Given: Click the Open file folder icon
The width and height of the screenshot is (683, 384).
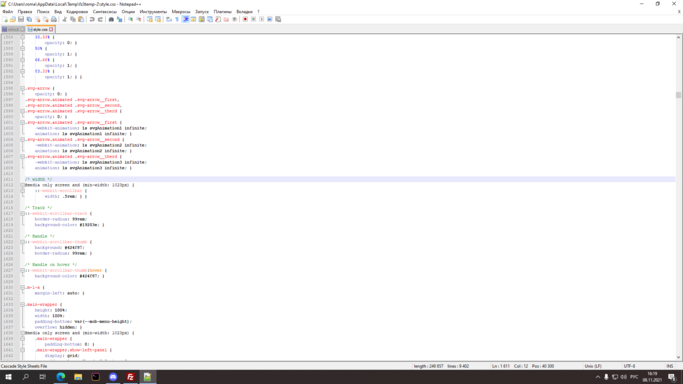Looking at the screenshot, I should click(13, 19).
